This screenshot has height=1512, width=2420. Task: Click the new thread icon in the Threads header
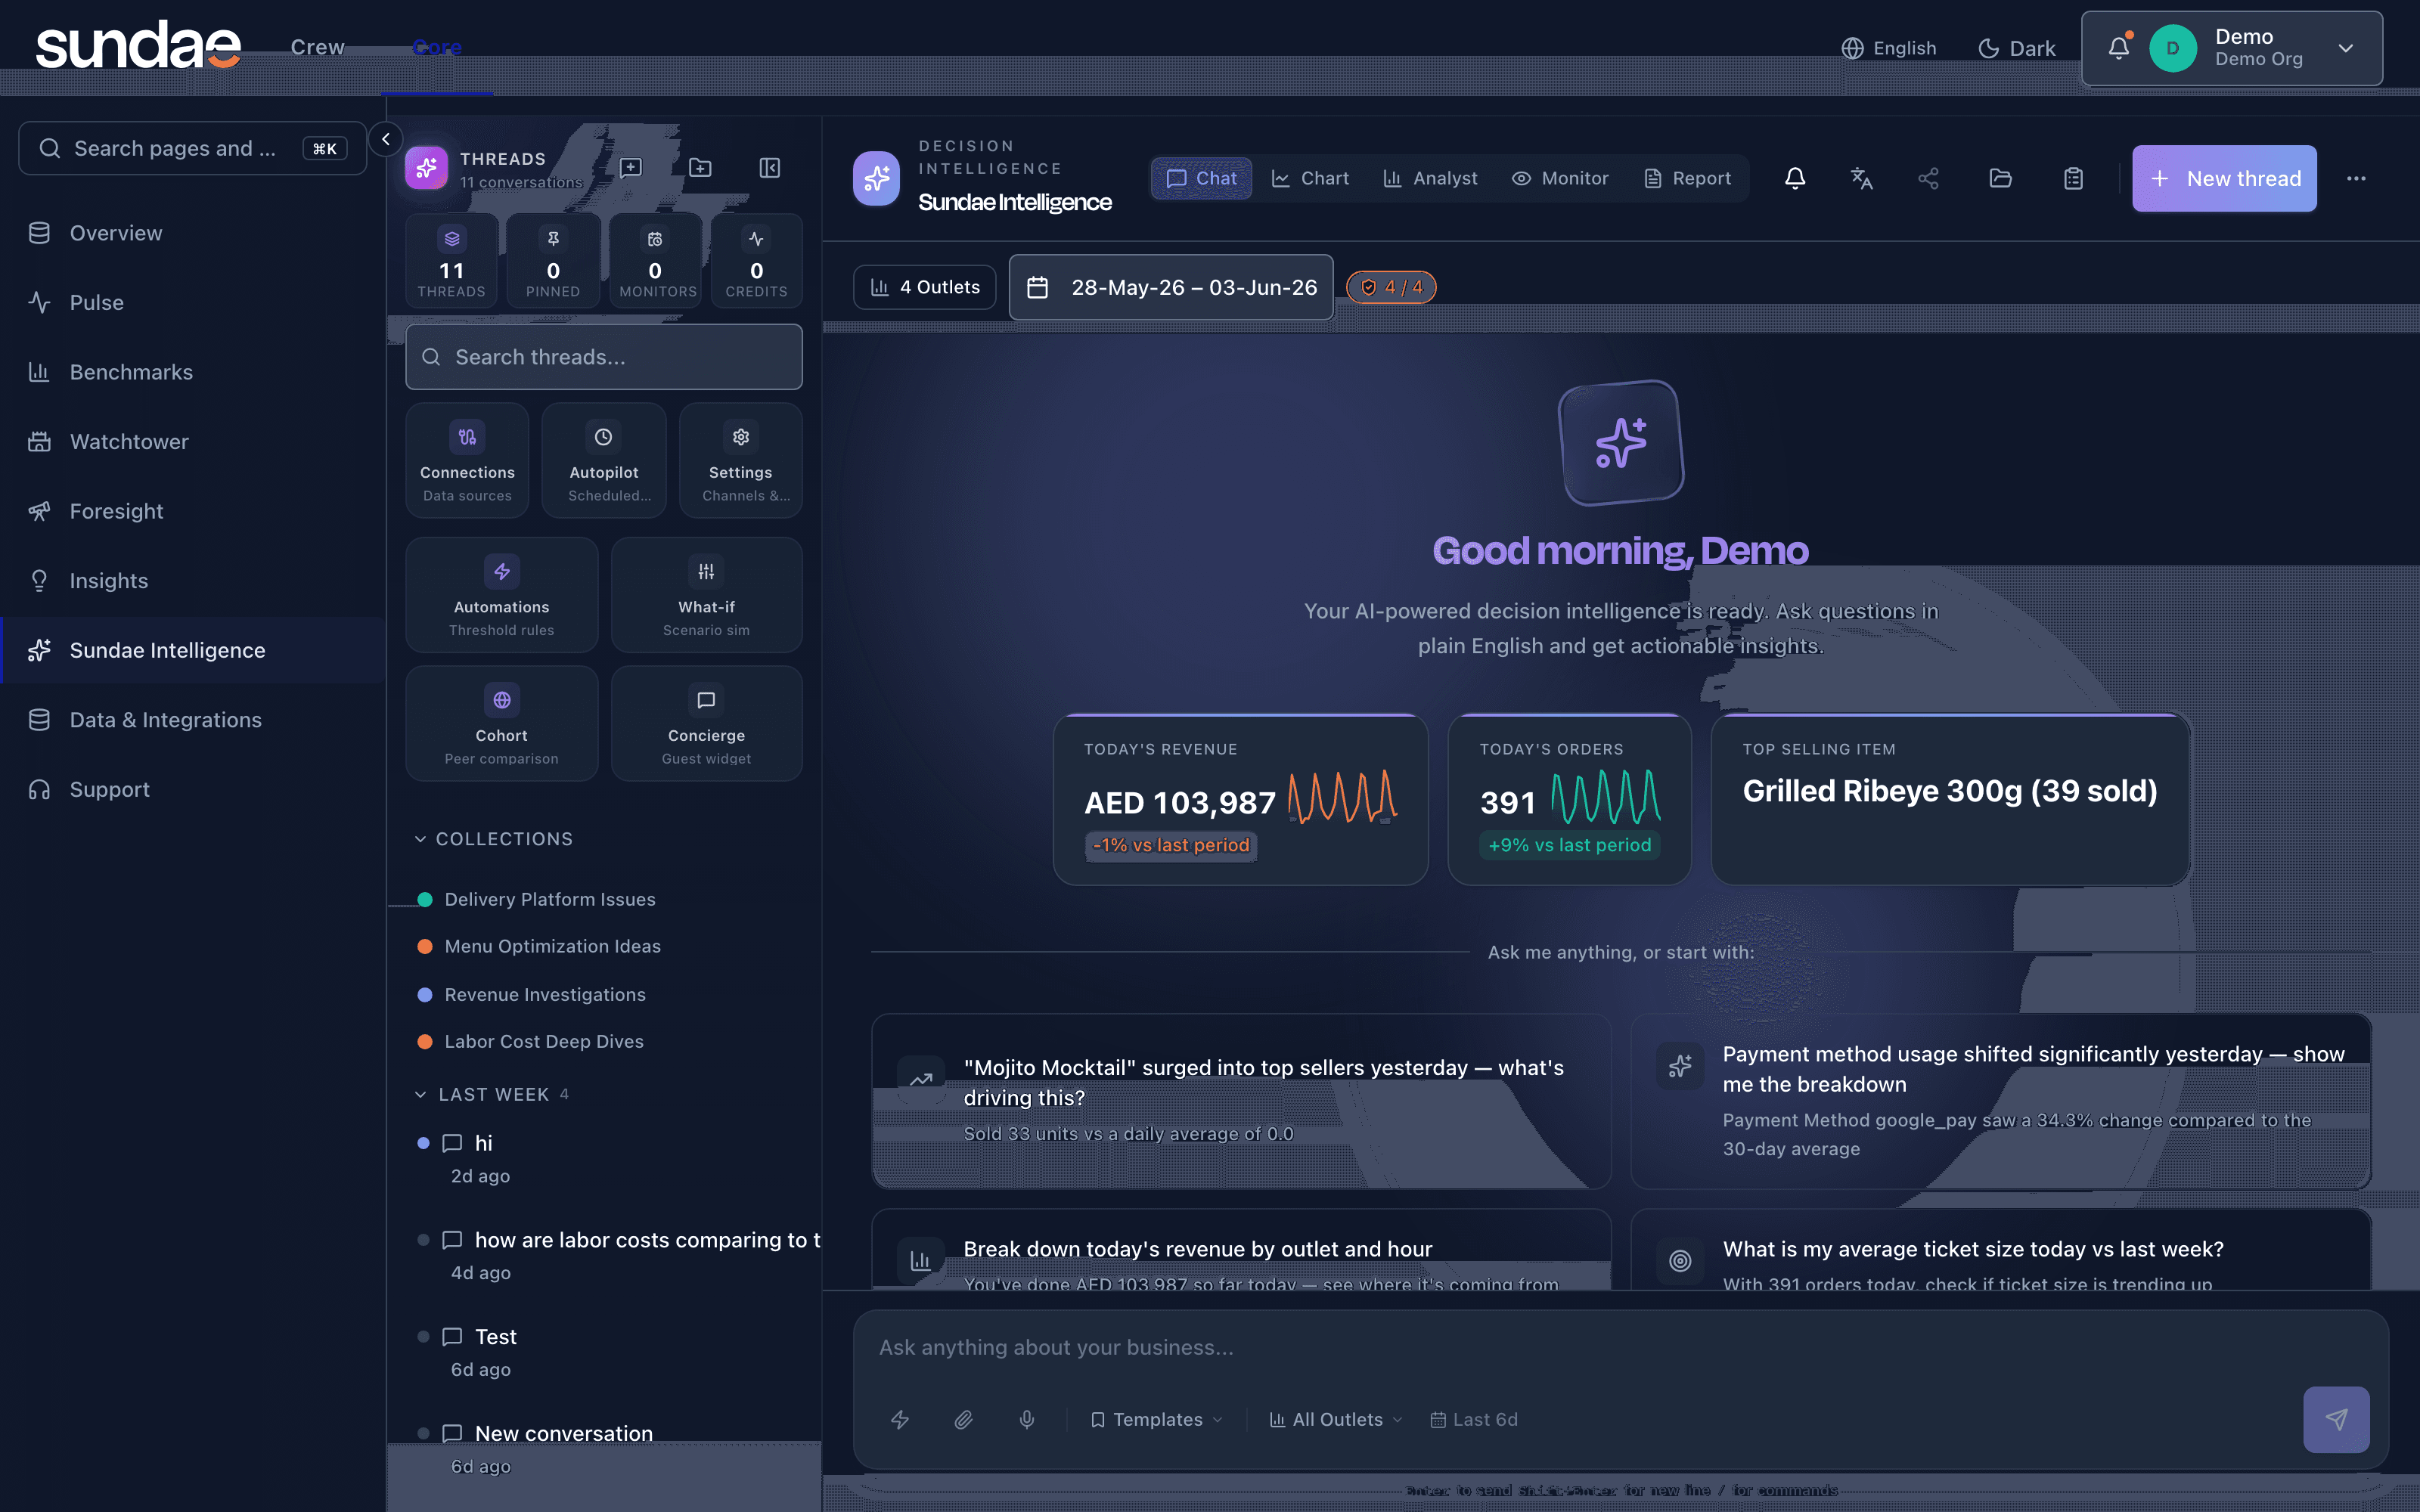point(631,167)
